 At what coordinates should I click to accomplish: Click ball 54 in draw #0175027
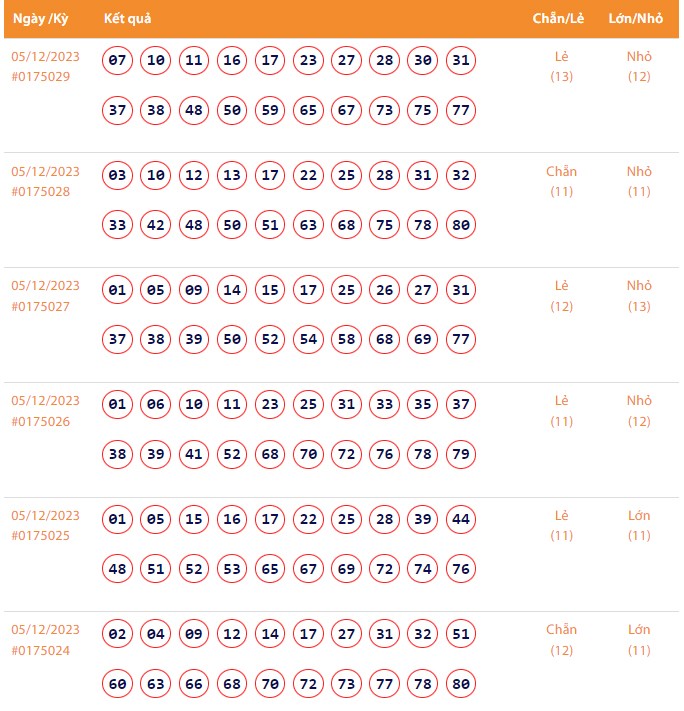[308, 340]
